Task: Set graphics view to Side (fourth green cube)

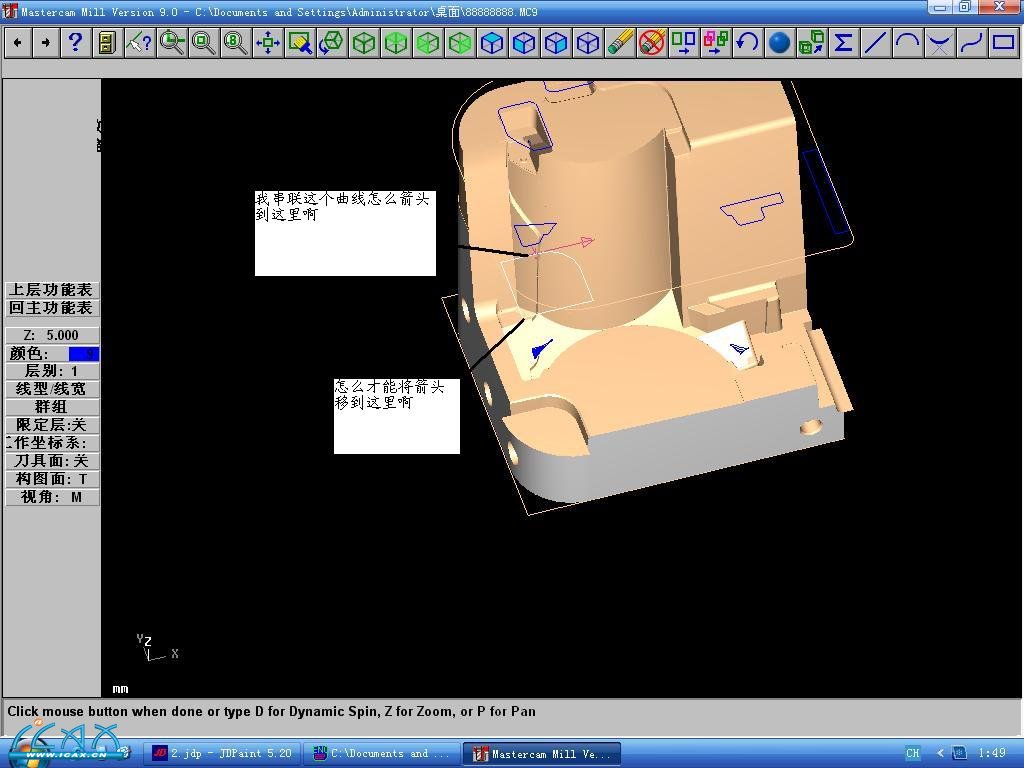Action: coord(460,43)
